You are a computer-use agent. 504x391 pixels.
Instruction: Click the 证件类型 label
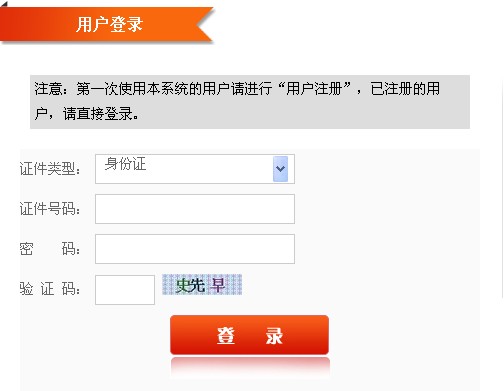[50, 169]
